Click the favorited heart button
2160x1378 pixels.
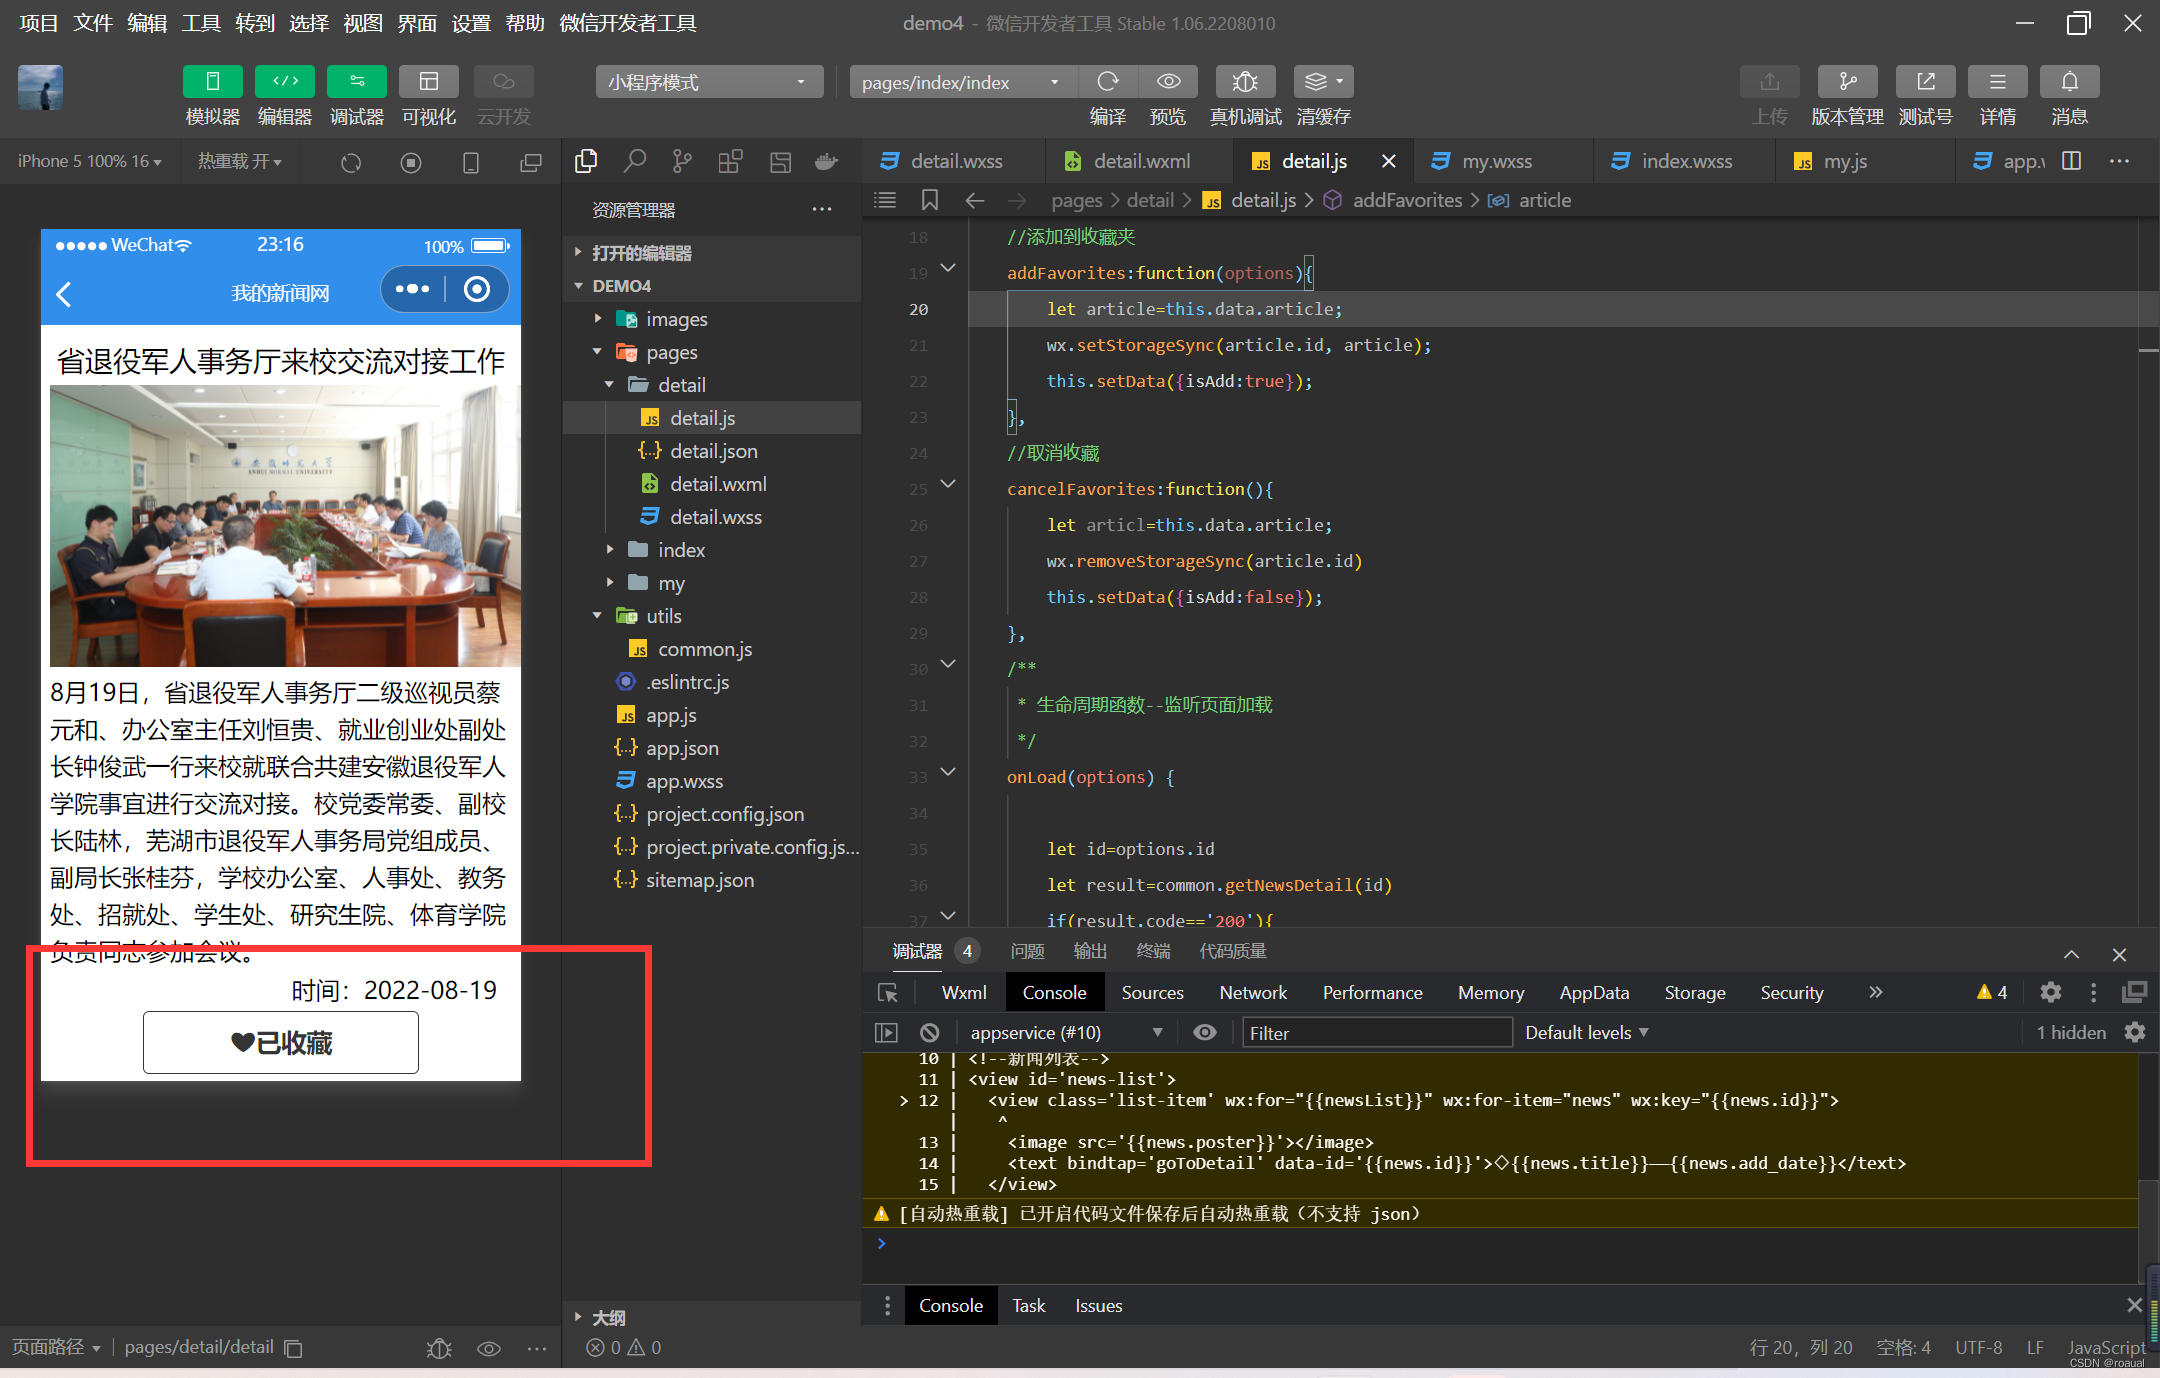click(281, 1043)
